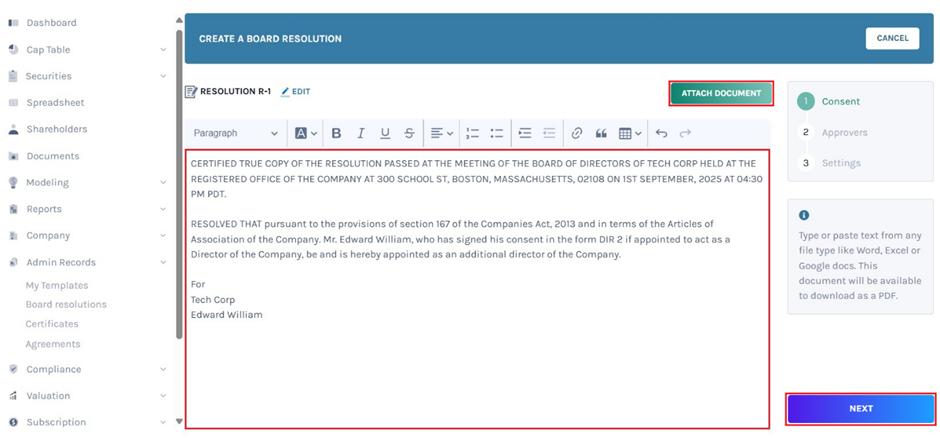Image resolution: width=940 pixels, height=438 pixels.
Task: Insert a numbered list
Action: (x=472, y=133)
